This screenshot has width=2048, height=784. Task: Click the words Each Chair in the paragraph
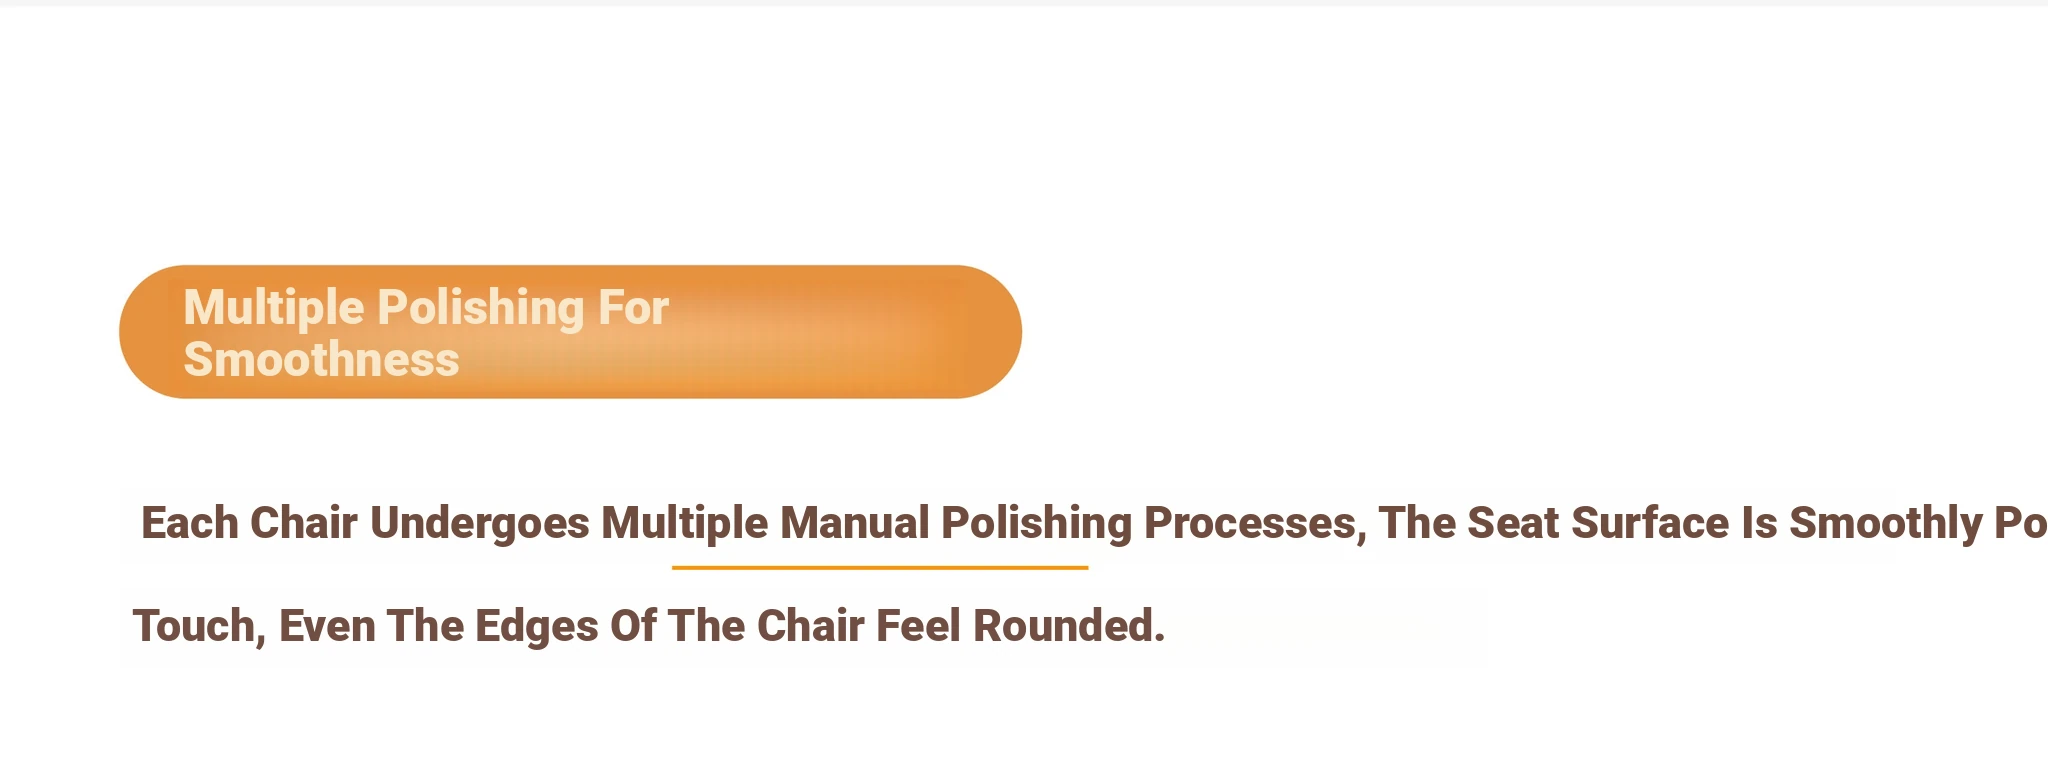(x=249, y=524)
